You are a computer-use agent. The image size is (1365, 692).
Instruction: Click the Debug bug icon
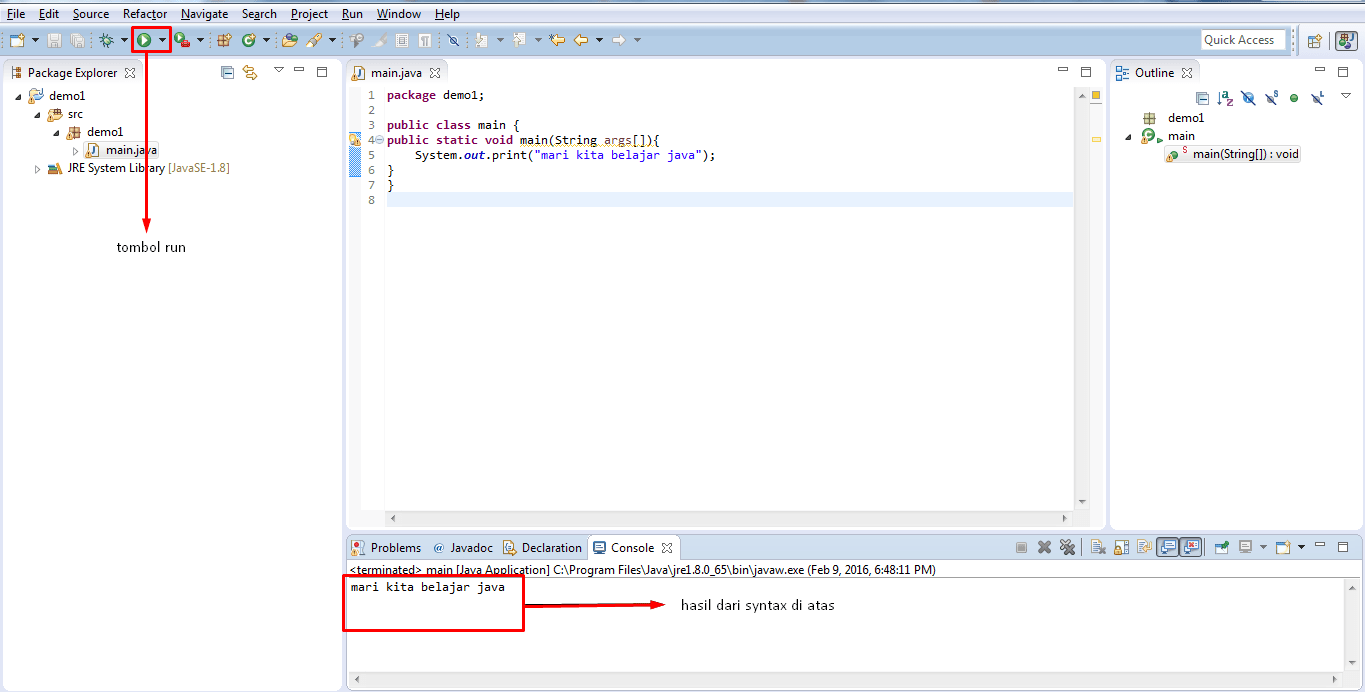coord(106,40)
